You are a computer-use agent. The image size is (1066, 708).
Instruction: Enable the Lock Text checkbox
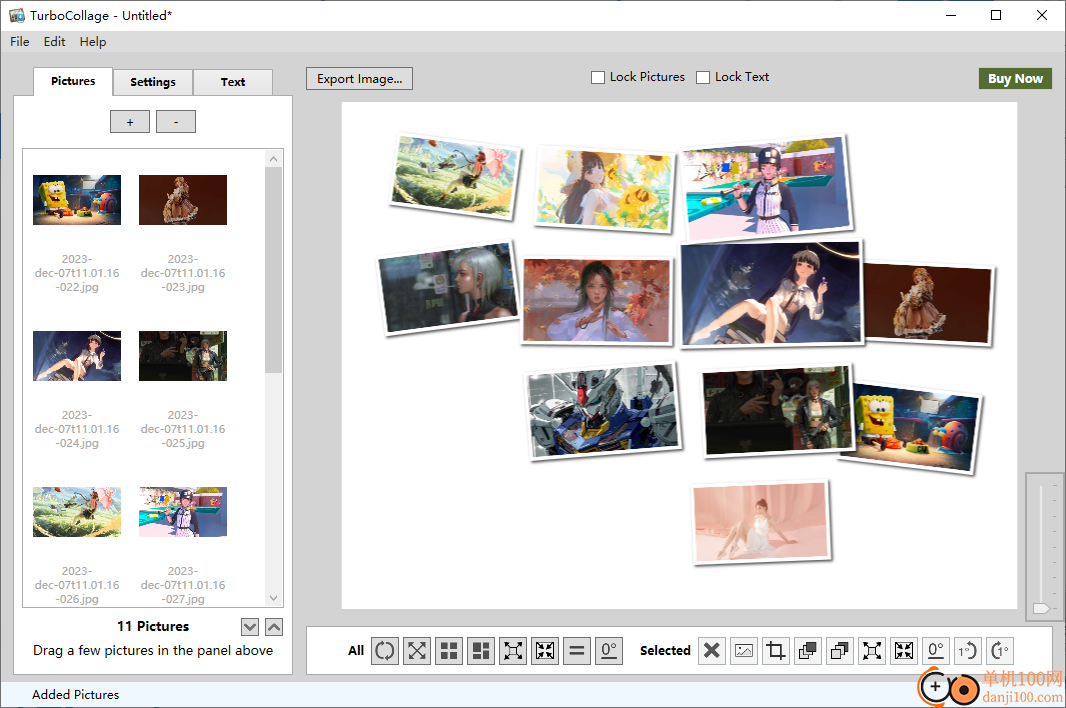pyautogui.click(x=703, y=78)
